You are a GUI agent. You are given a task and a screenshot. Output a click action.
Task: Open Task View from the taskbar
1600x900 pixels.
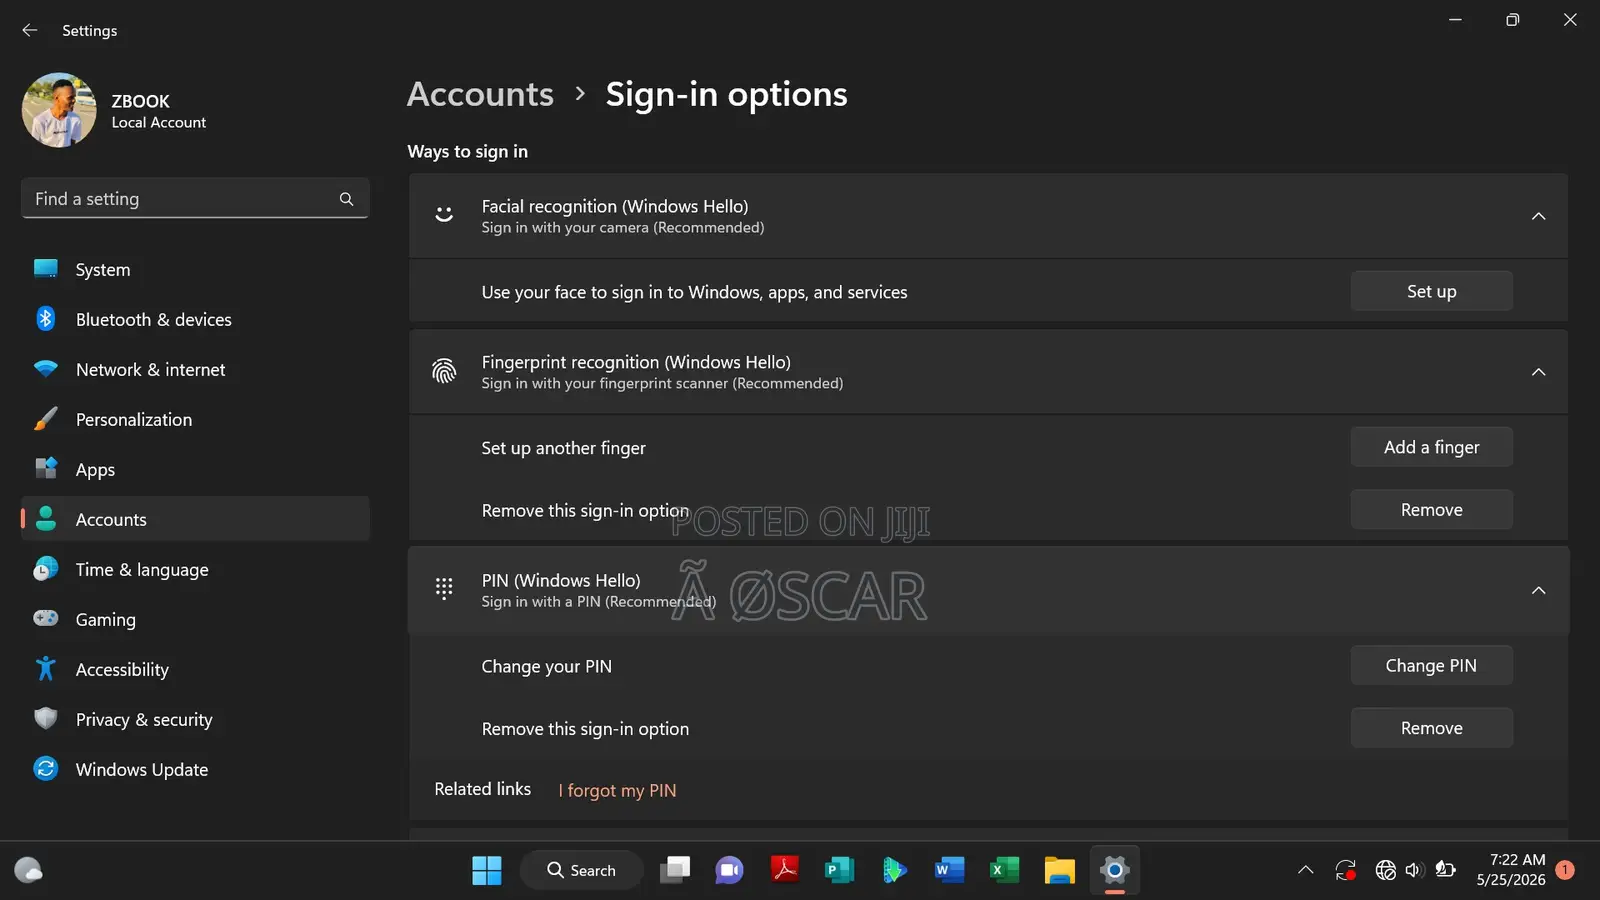click(x=675, y=870)
